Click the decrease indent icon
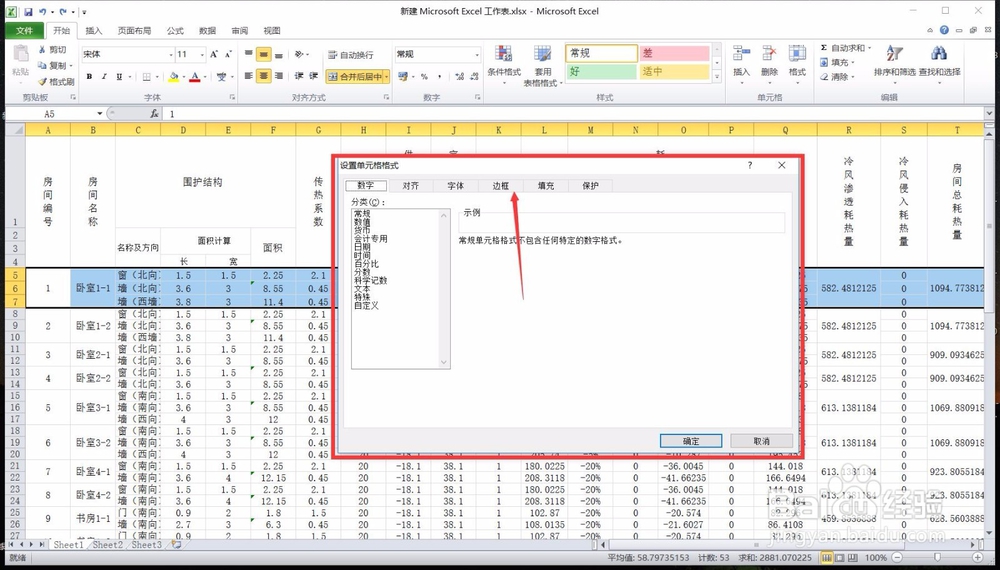1000x570 pixels. pos(298,76)
